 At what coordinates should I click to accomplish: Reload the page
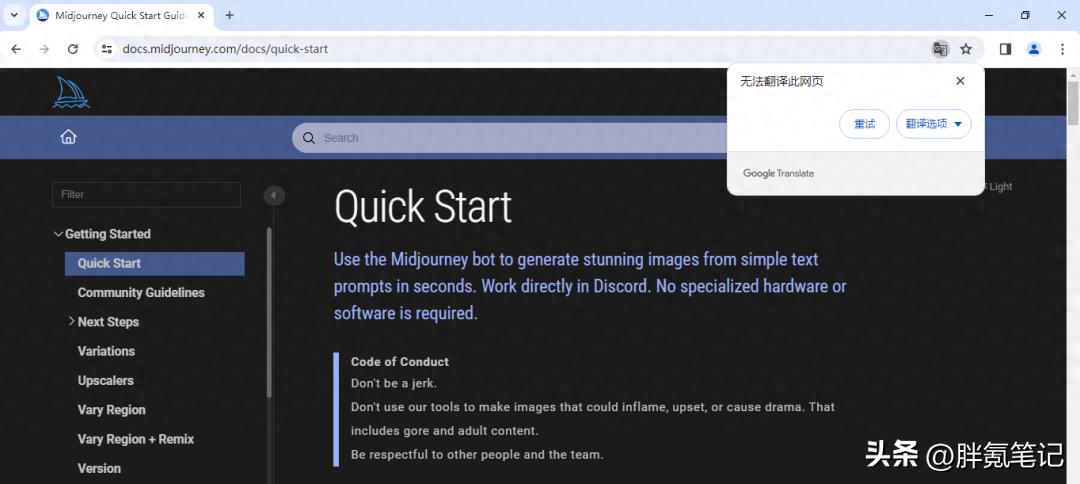point(73,49)
